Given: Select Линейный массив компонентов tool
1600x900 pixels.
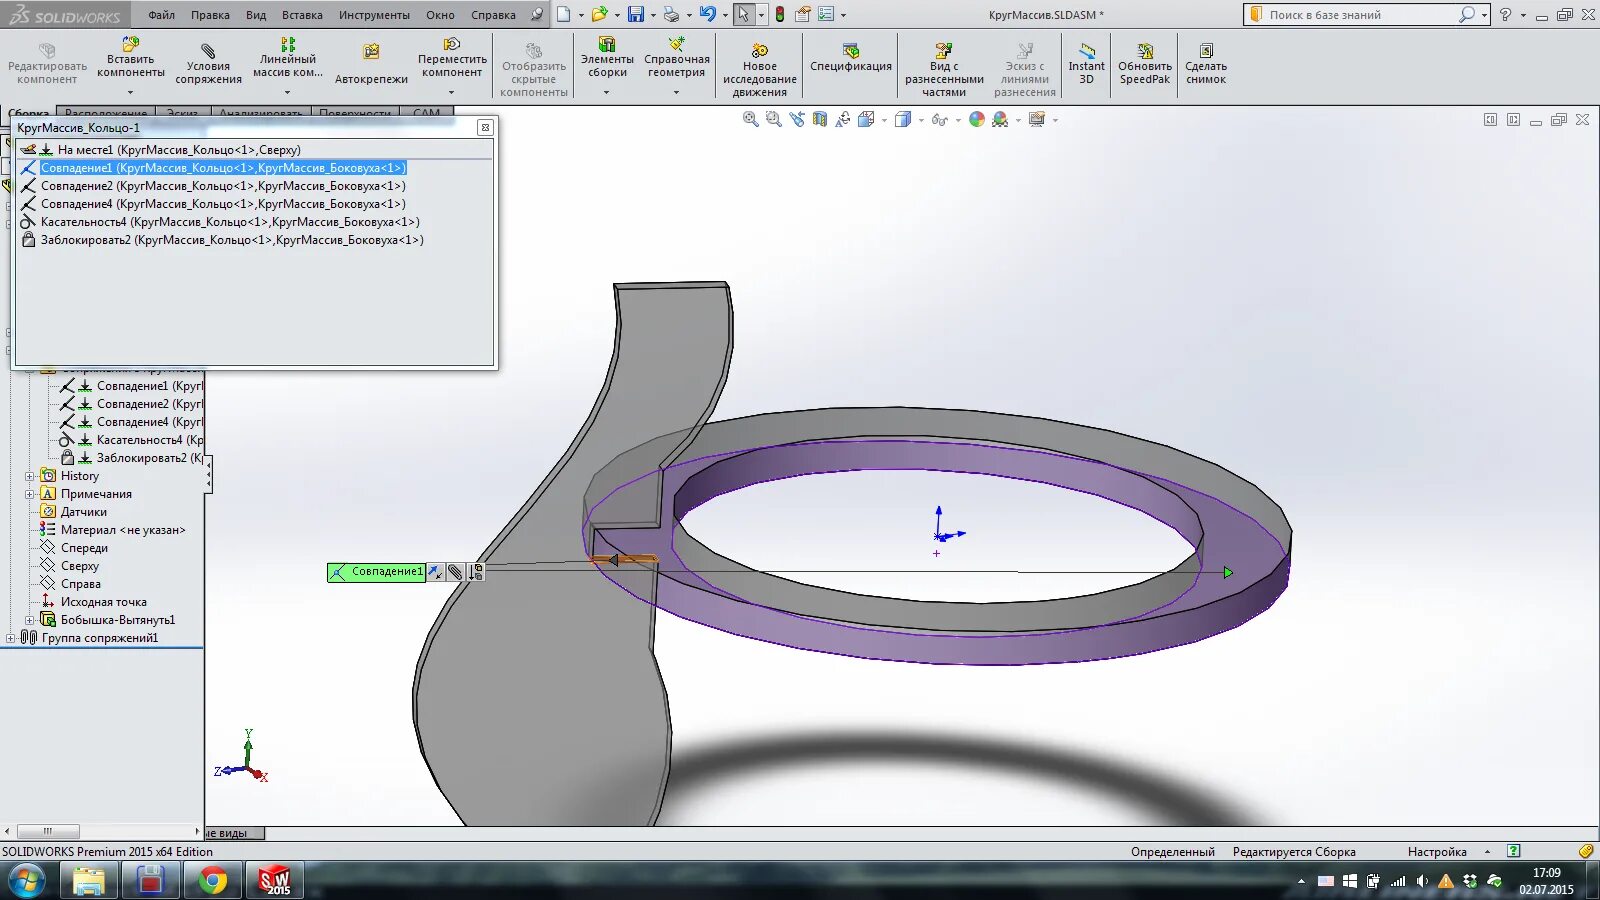Looking at the screenshot, I should point(287,58).
